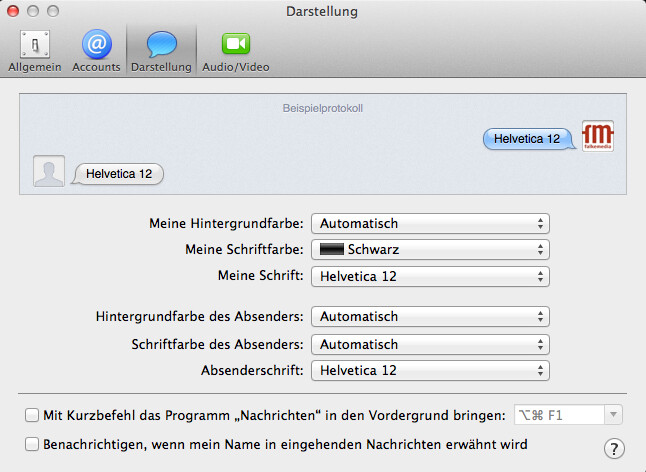
Task: Open the Meine Schriftfarbe dropdown
Action: 430,250
